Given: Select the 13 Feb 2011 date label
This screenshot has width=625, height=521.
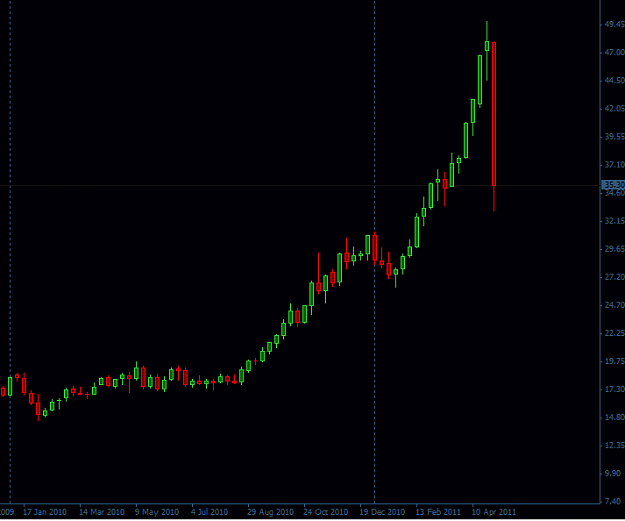Looking at the screenshot, I should tap(438, 512).
